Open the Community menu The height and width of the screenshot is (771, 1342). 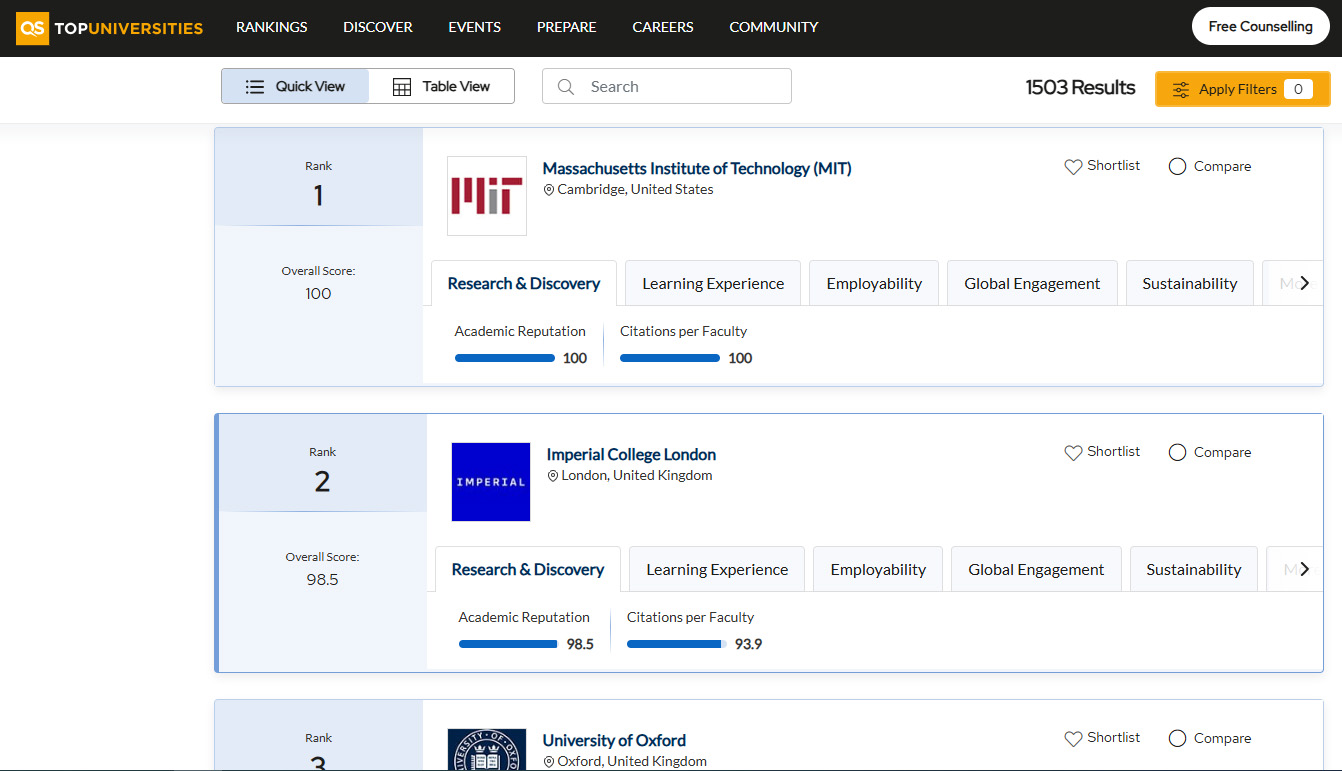tap(774, 27)
